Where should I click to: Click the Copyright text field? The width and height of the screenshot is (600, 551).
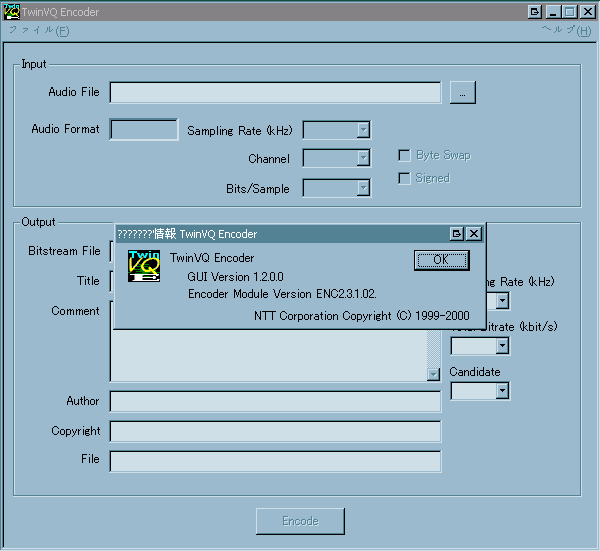tap(275, 431)
